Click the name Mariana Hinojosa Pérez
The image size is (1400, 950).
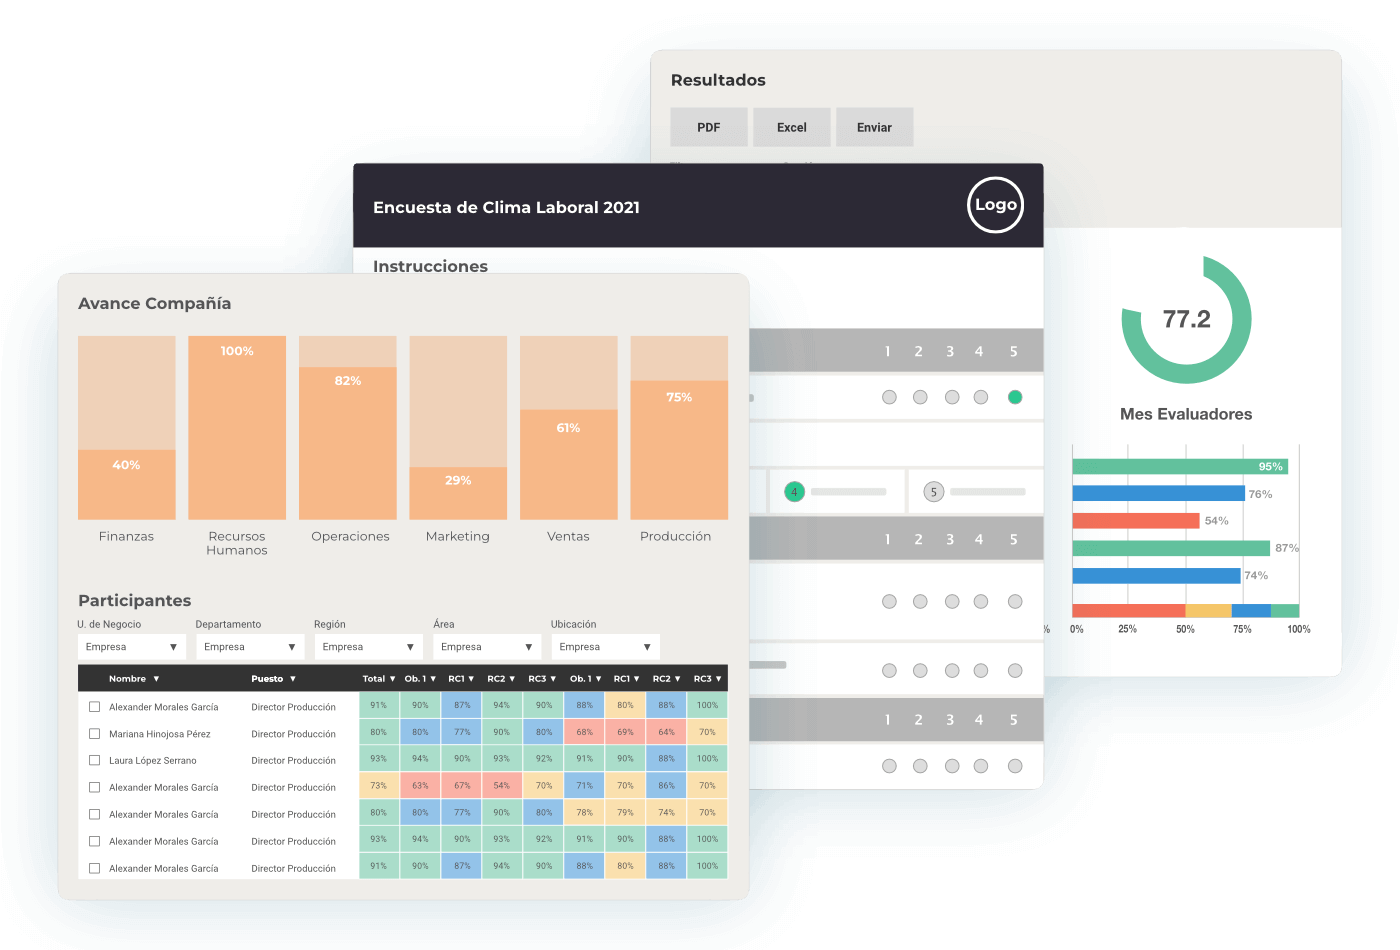(x=160, y=734)
